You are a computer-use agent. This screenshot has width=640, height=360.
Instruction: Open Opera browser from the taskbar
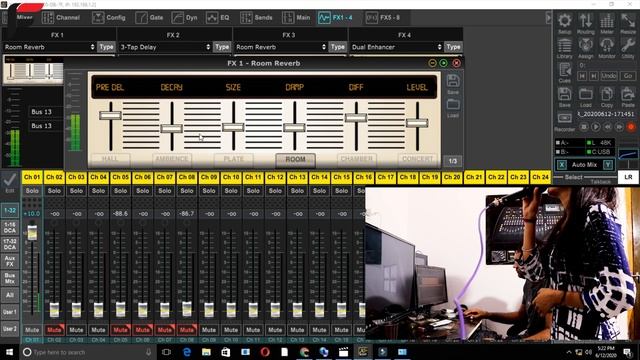(265, 352)
